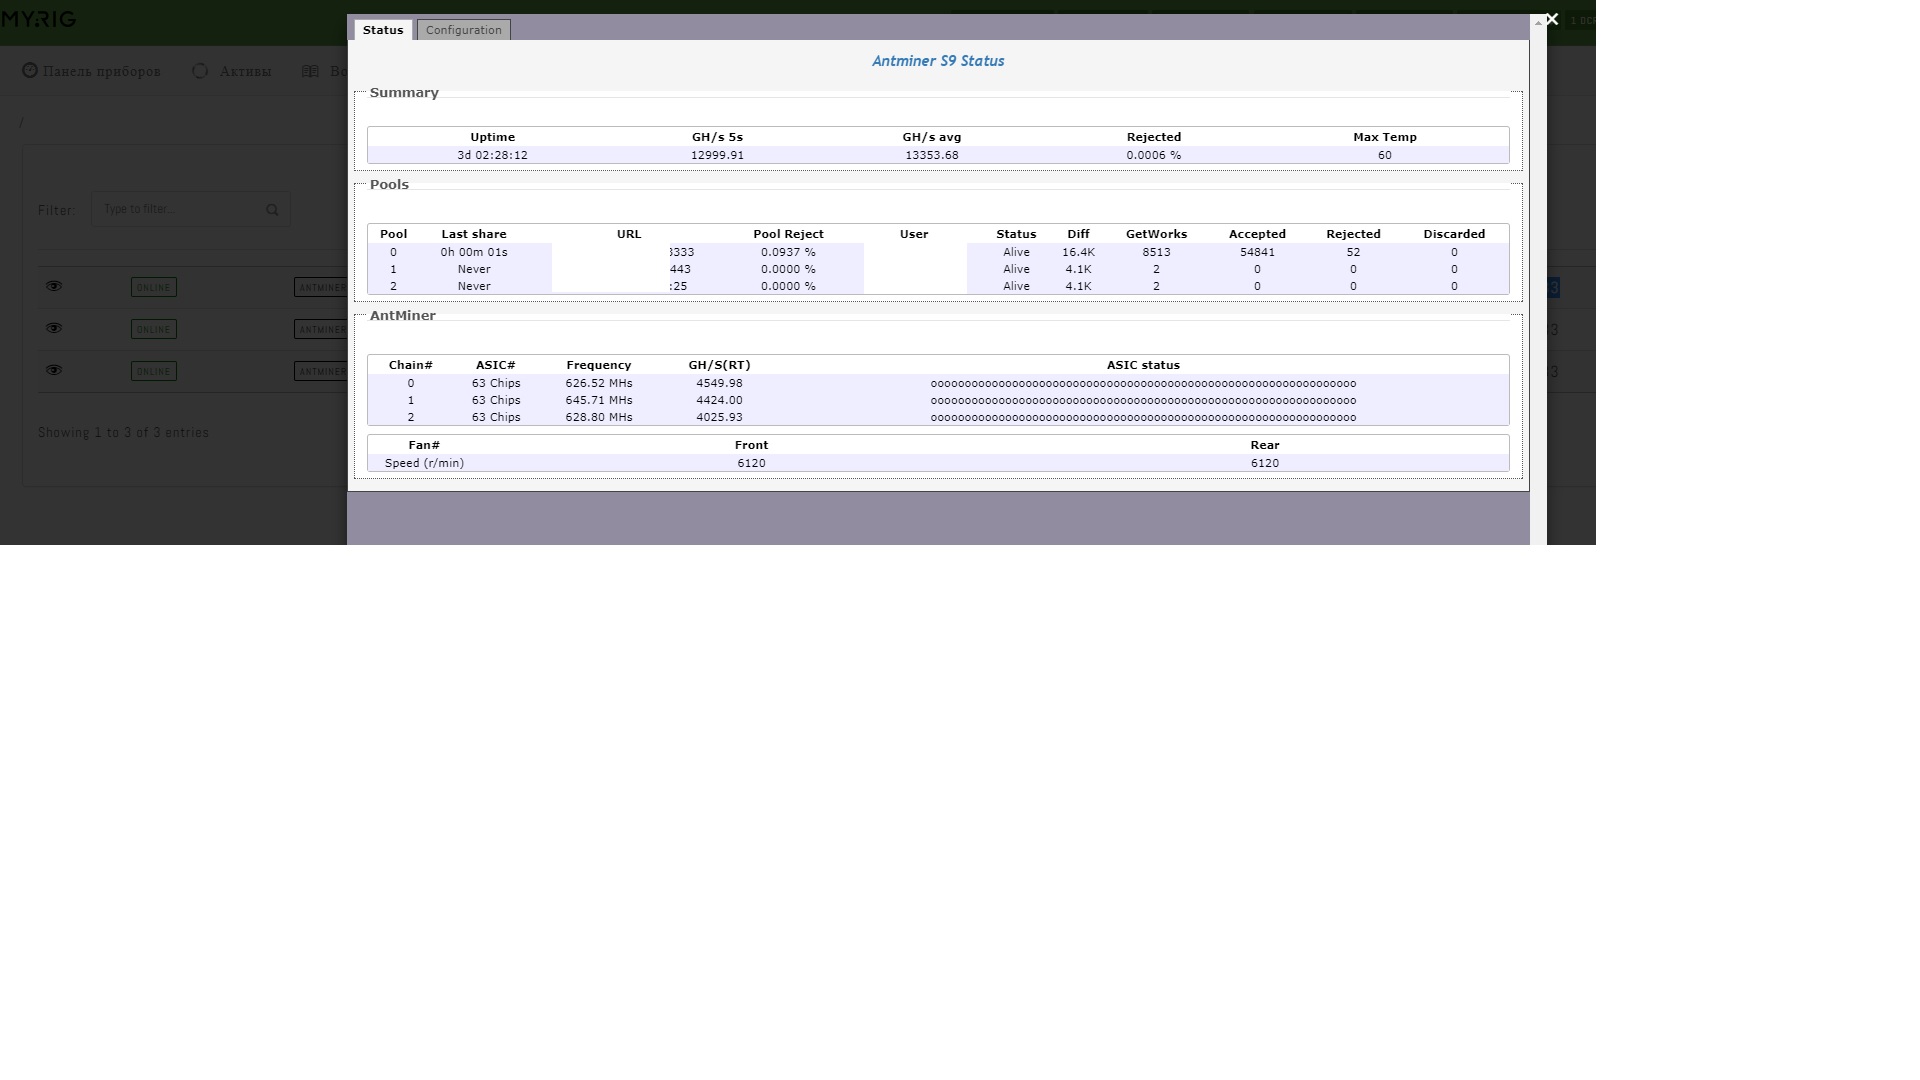Click the ONLINE badge in the second row
The image size is (1920, 1080).
coord(154,329)
